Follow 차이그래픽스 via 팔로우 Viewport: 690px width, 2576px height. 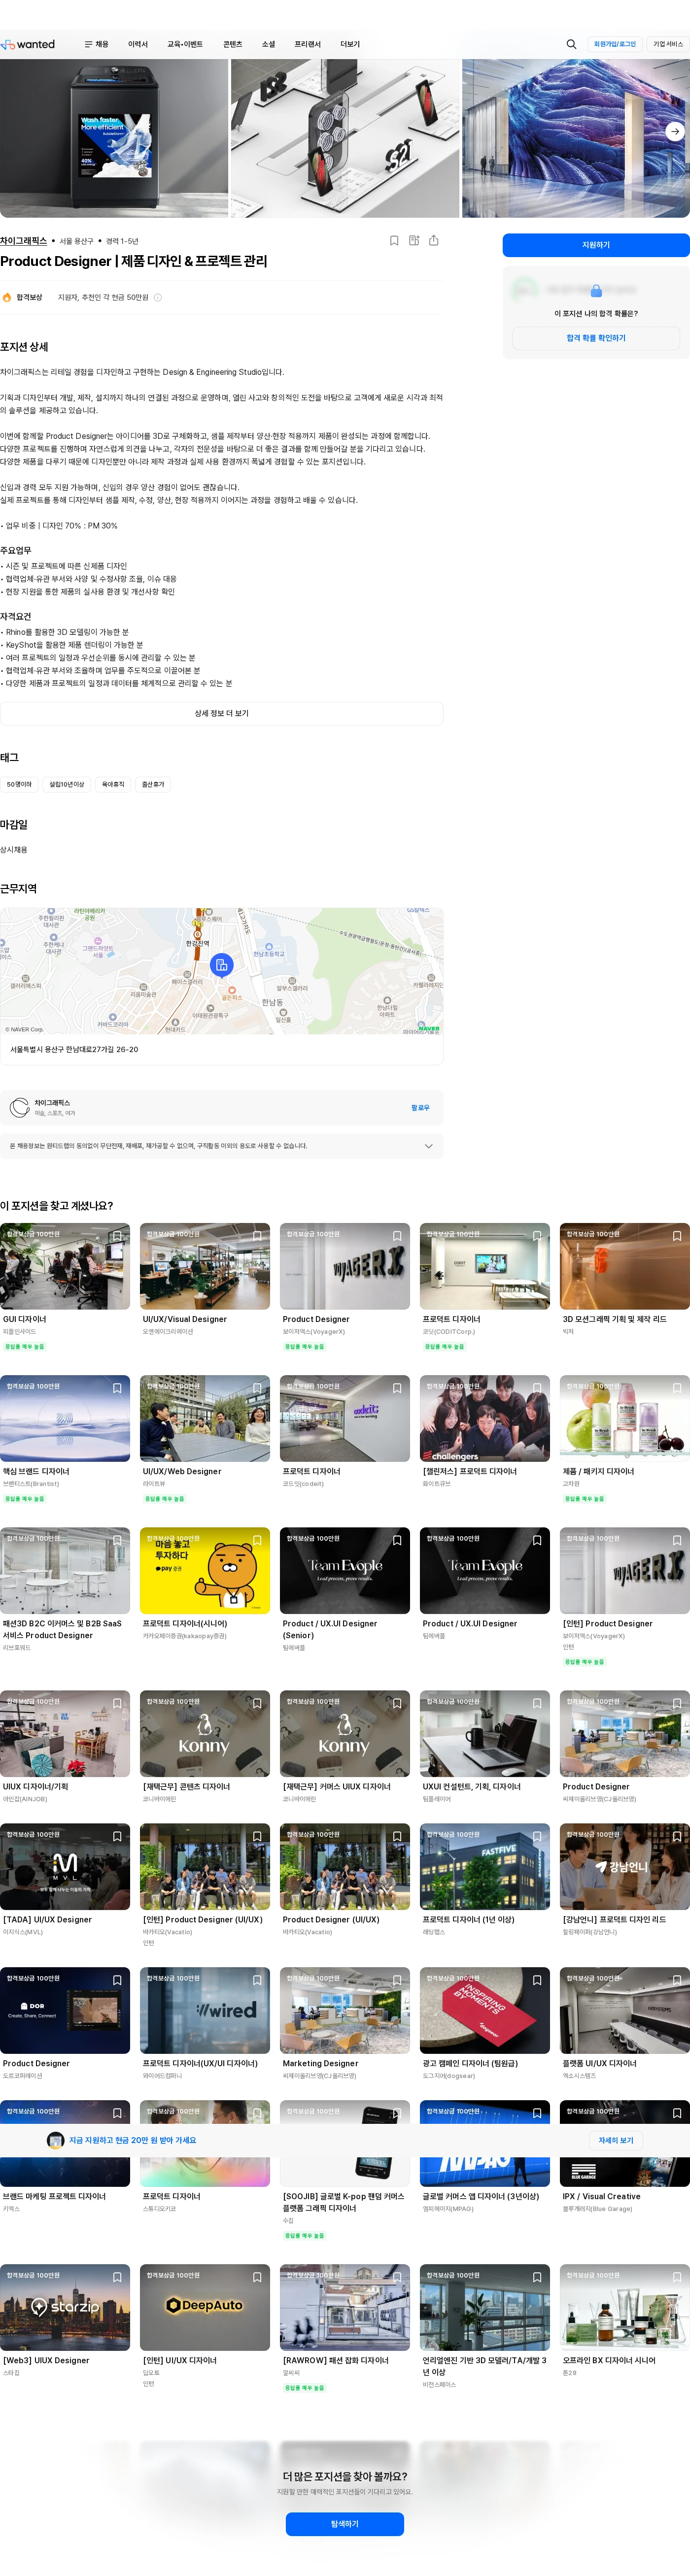coord(420,1107)
